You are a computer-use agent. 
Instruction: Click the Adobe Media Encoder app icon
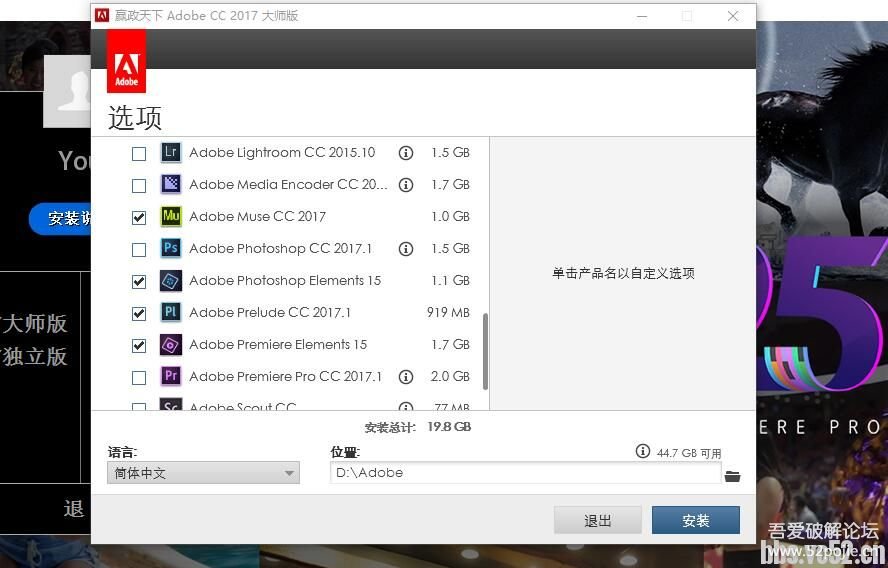click(x=170, y=184)
